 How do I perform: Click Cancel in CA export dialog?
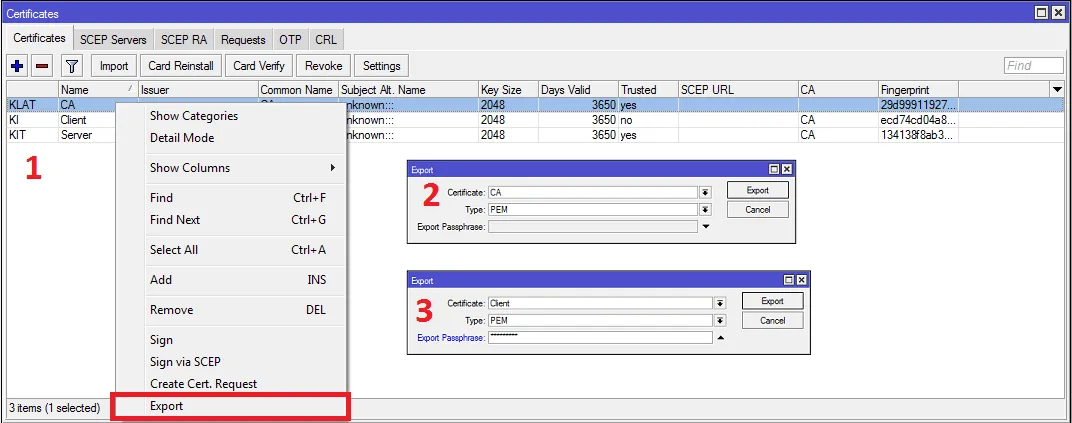tap(758, 210)
